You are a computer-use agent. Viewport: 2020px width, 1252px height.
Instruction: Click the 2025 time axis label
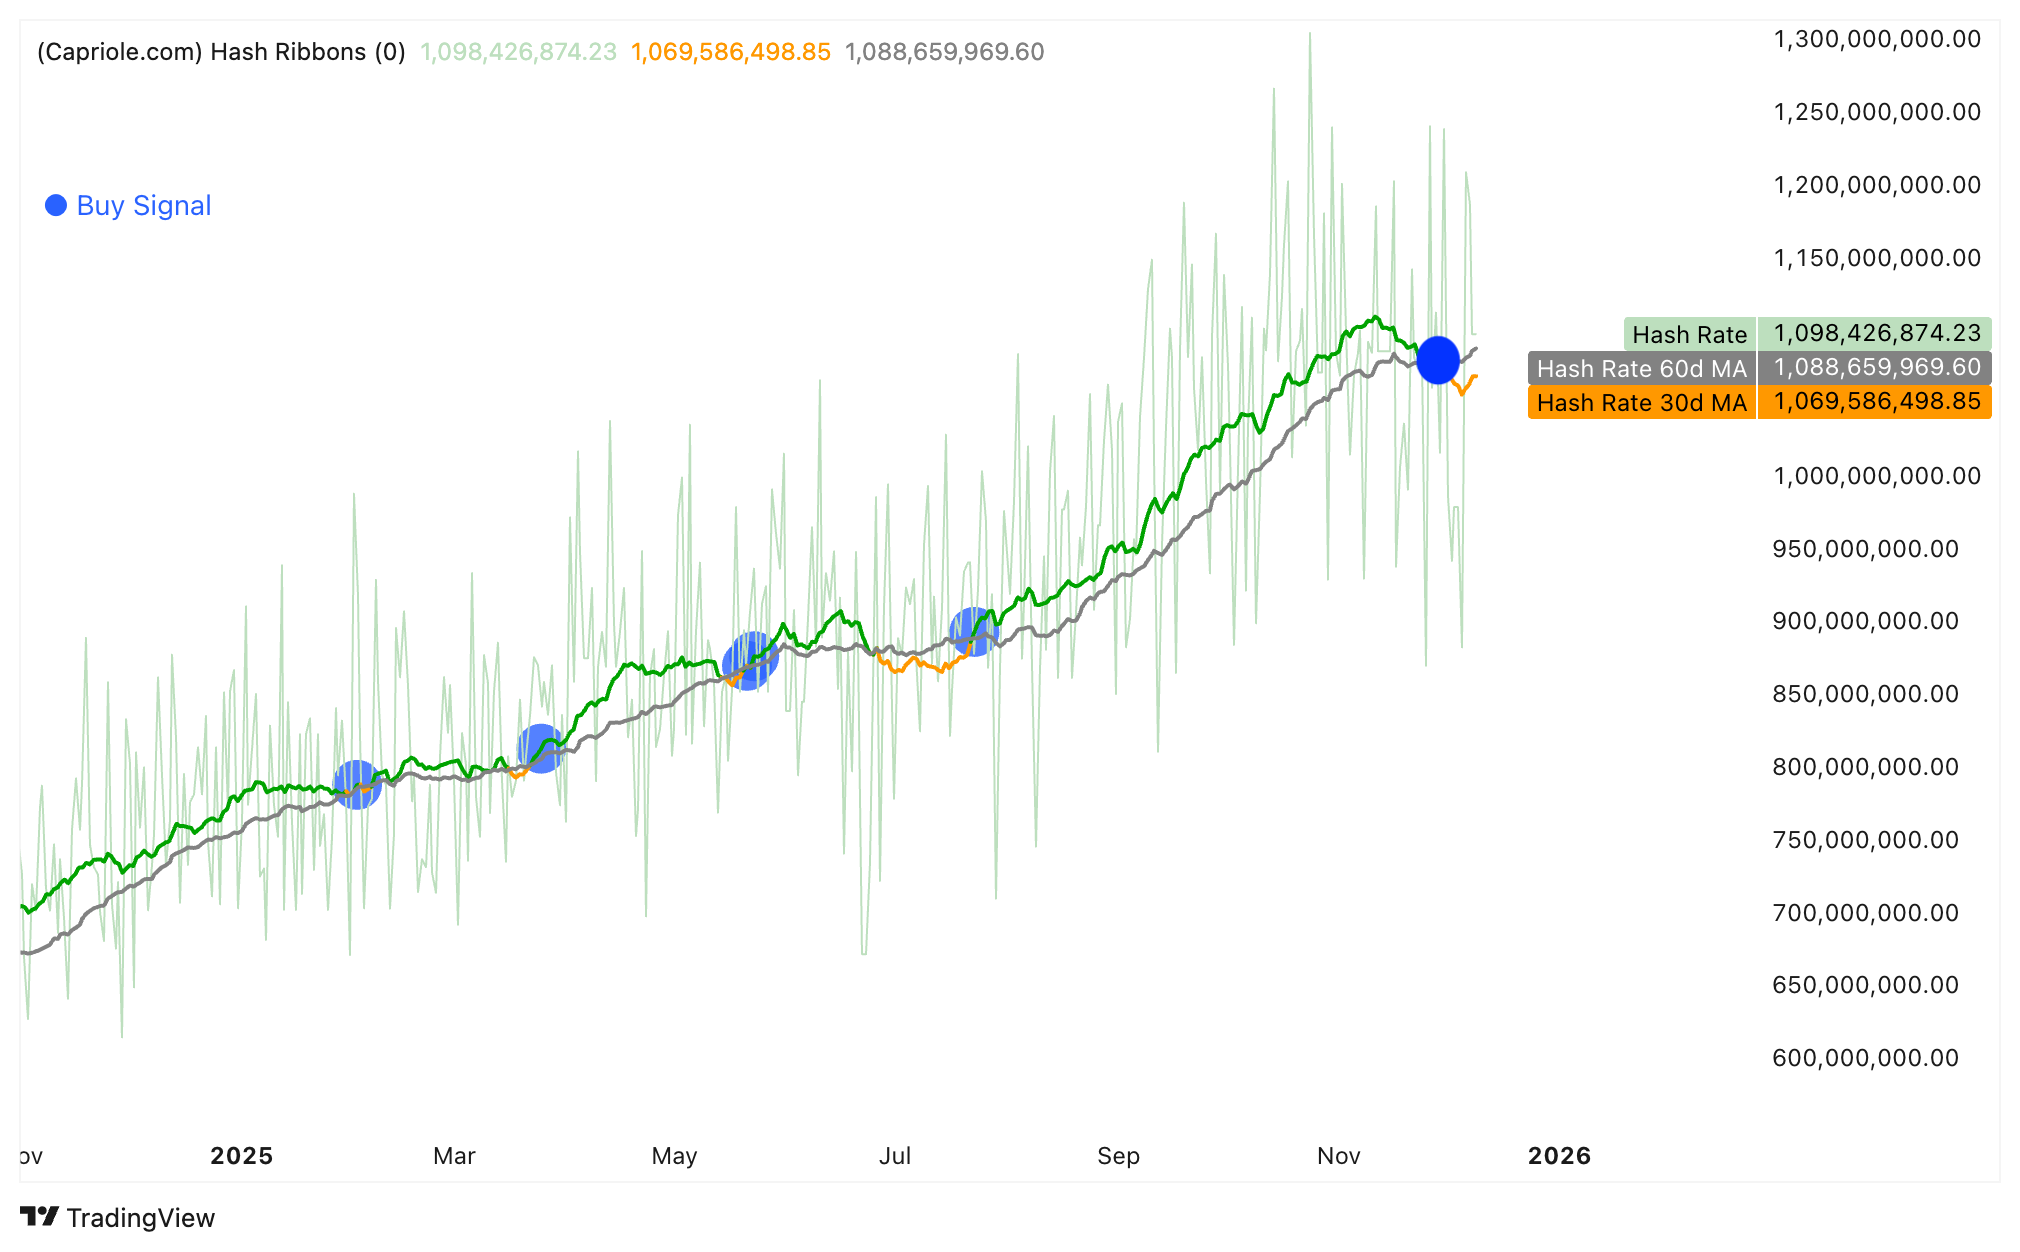pyautogui.click(x=241, y=1156)
